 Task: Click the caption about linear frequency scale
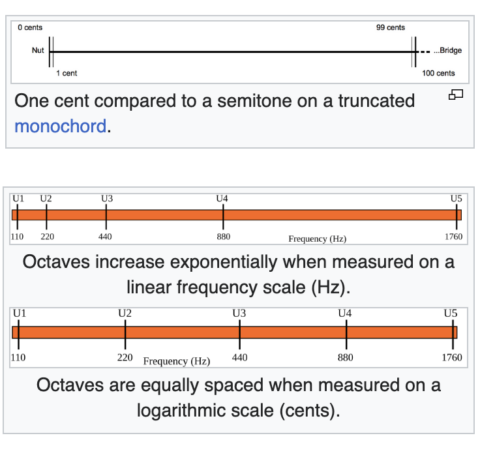coord(238,274)
